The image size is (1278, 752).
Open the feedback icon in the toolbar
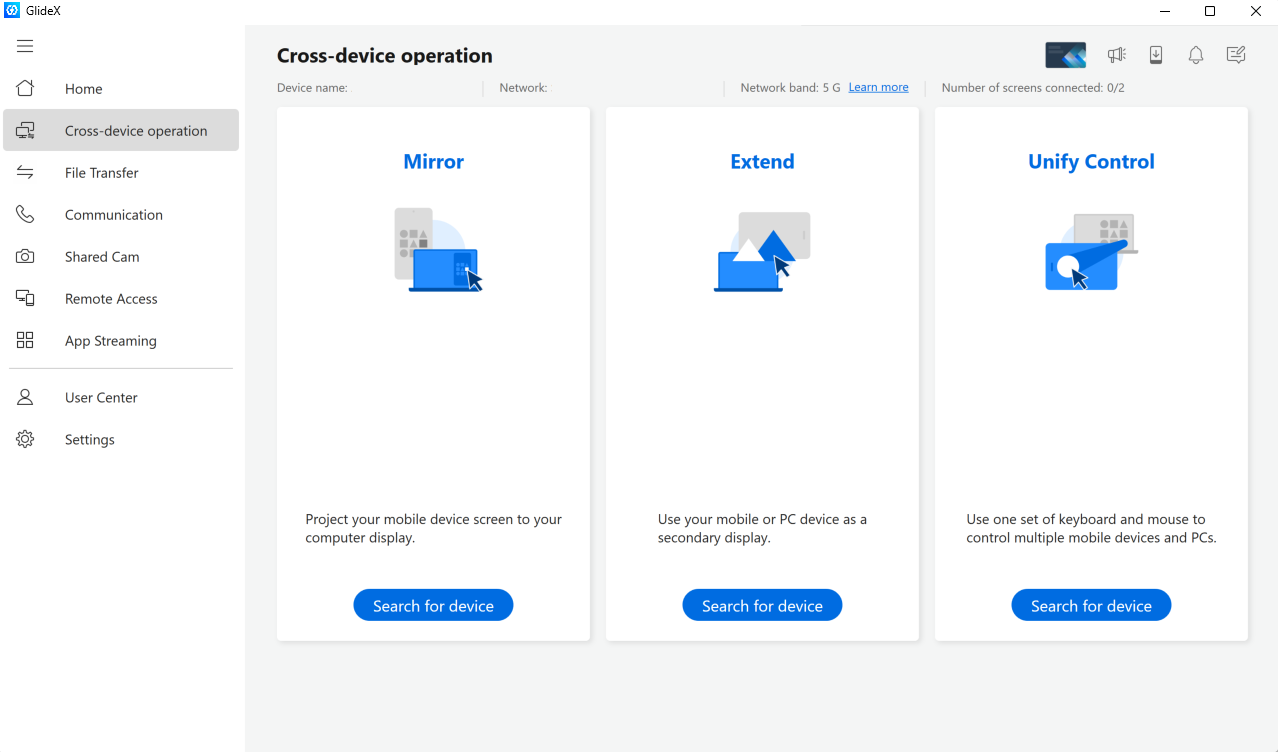1235,55
